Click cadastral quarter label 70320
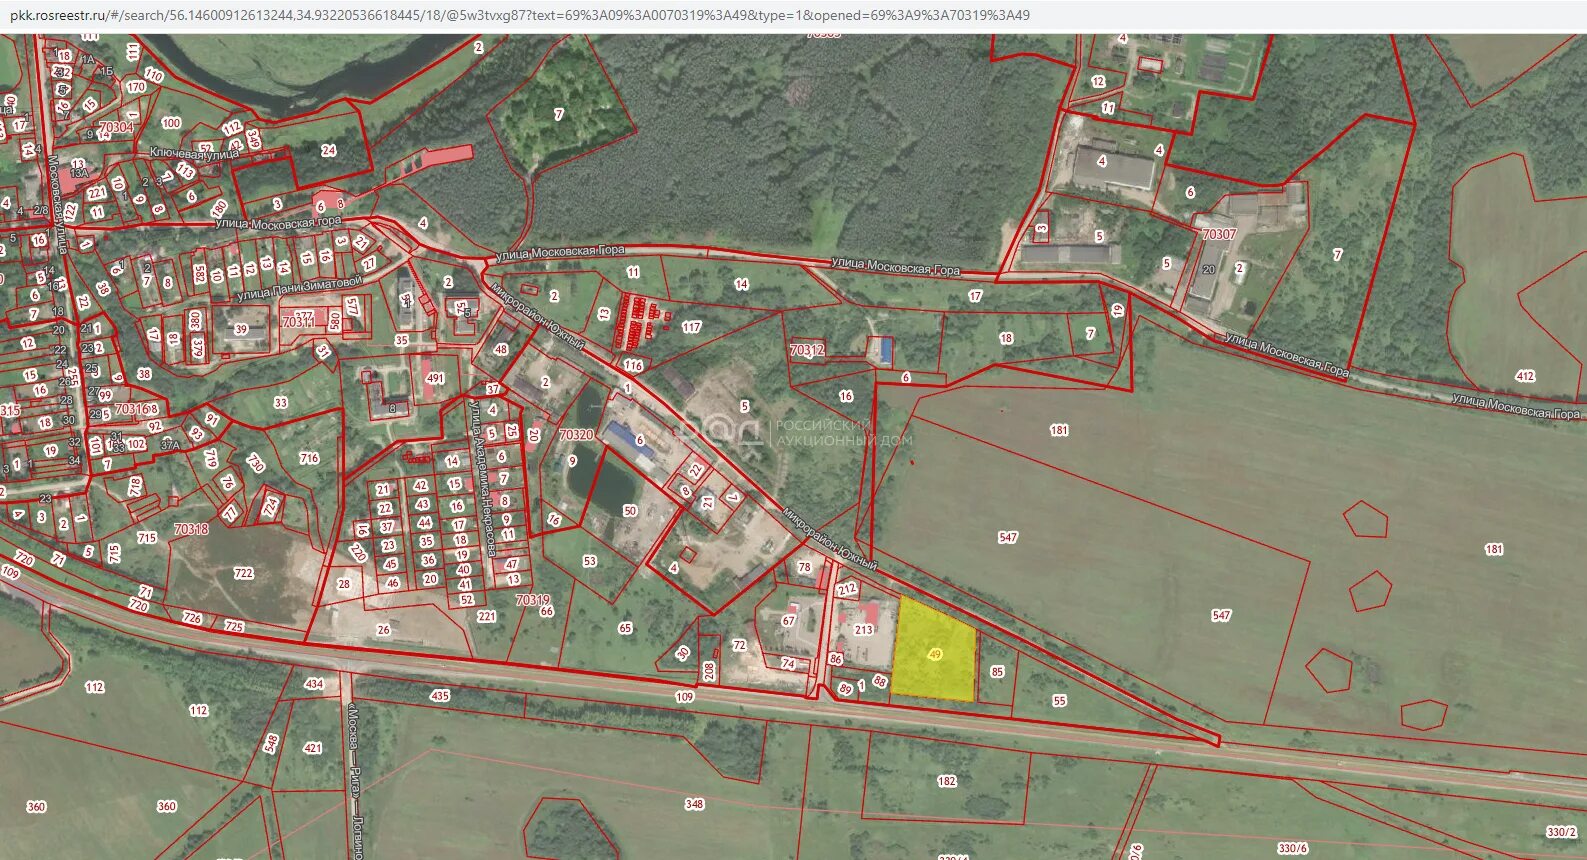 tap(576, 435)
